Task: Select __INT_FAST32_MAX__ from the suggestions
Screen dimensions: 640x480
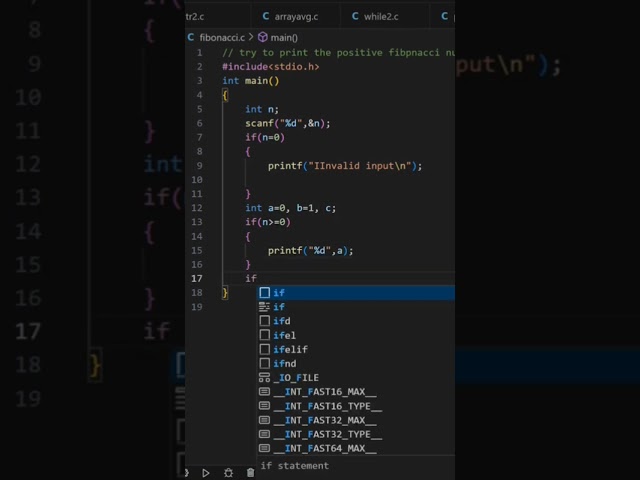Action: tap(356, 420)
